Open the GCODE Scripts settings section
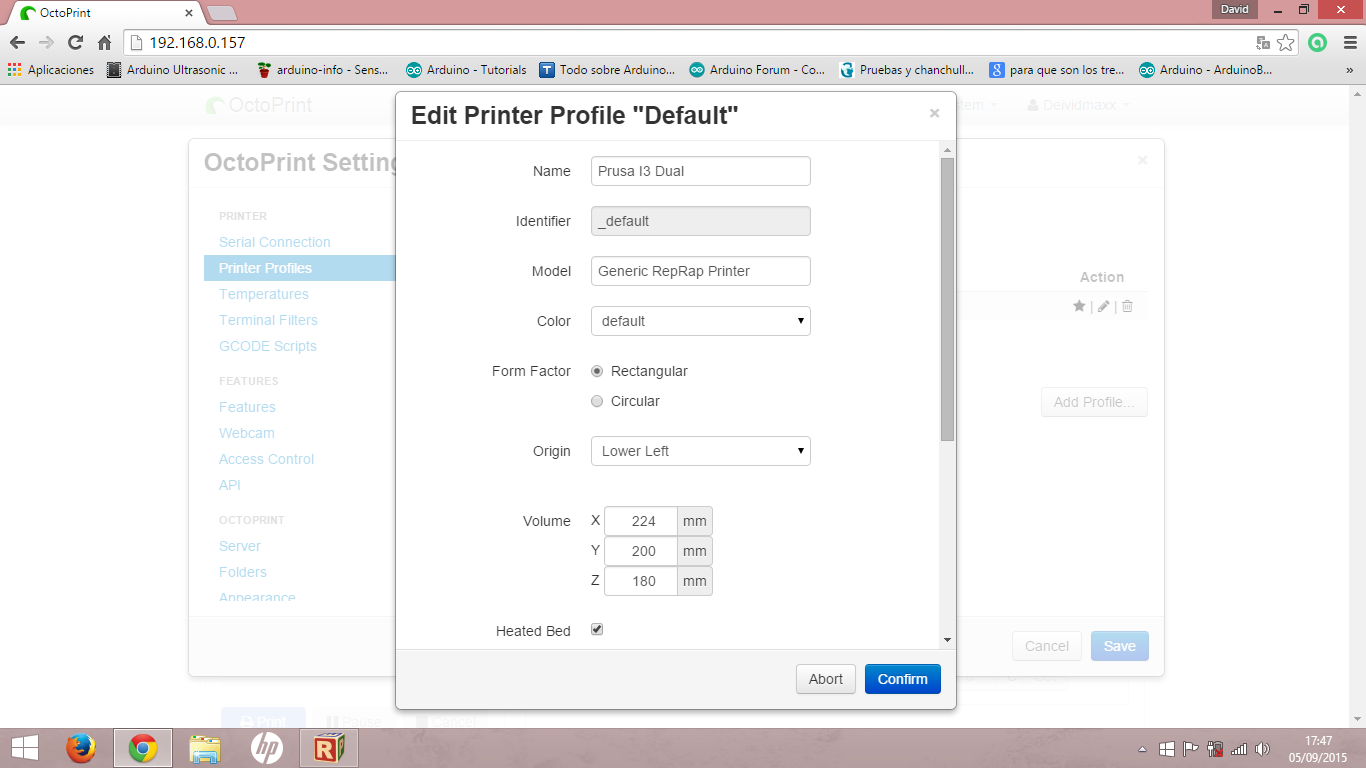Screen dimensions: 1366x768 point(268,346)
